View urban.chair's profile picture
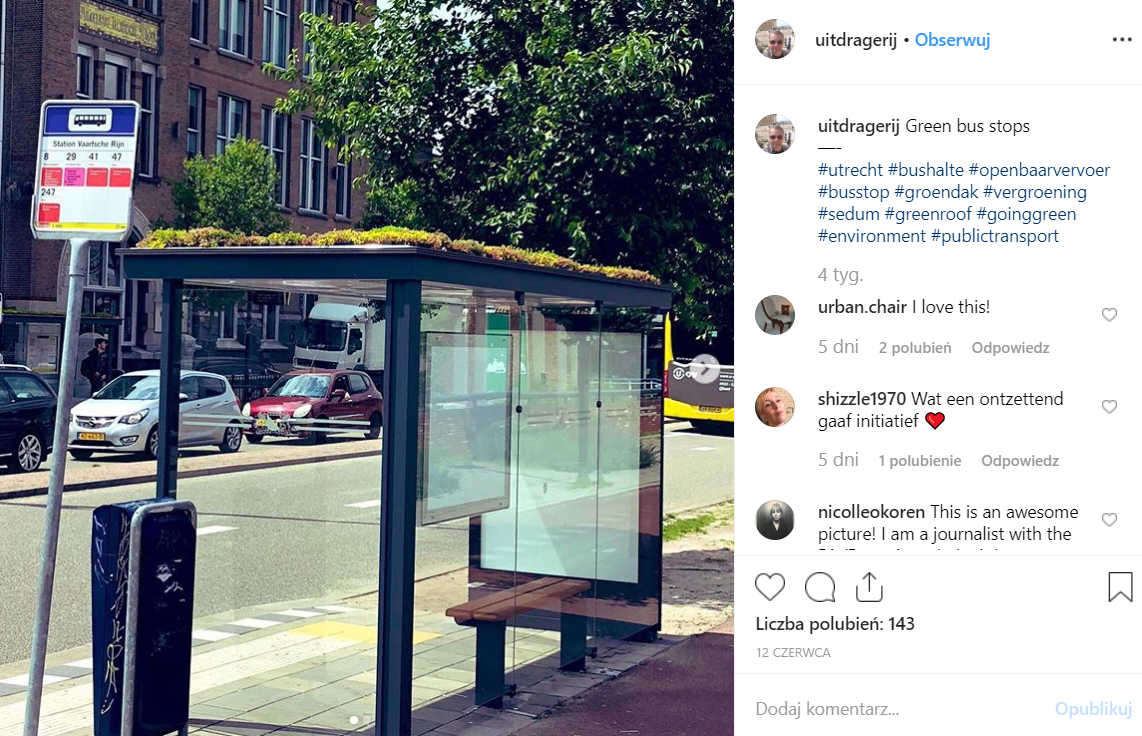 775,314
